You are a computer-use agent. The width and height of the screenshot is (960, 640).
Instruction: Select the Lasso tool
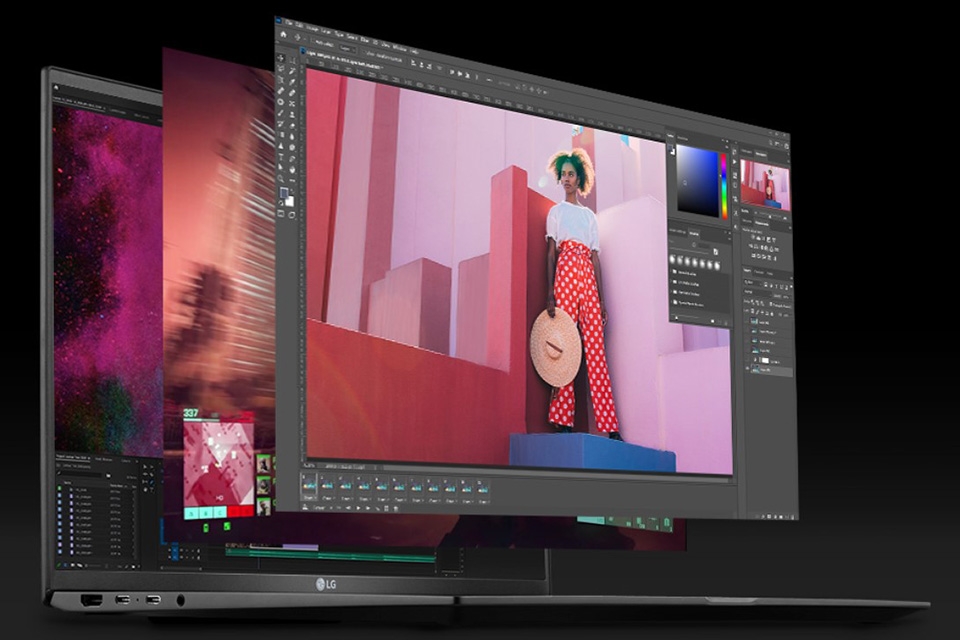pos(281,70)
